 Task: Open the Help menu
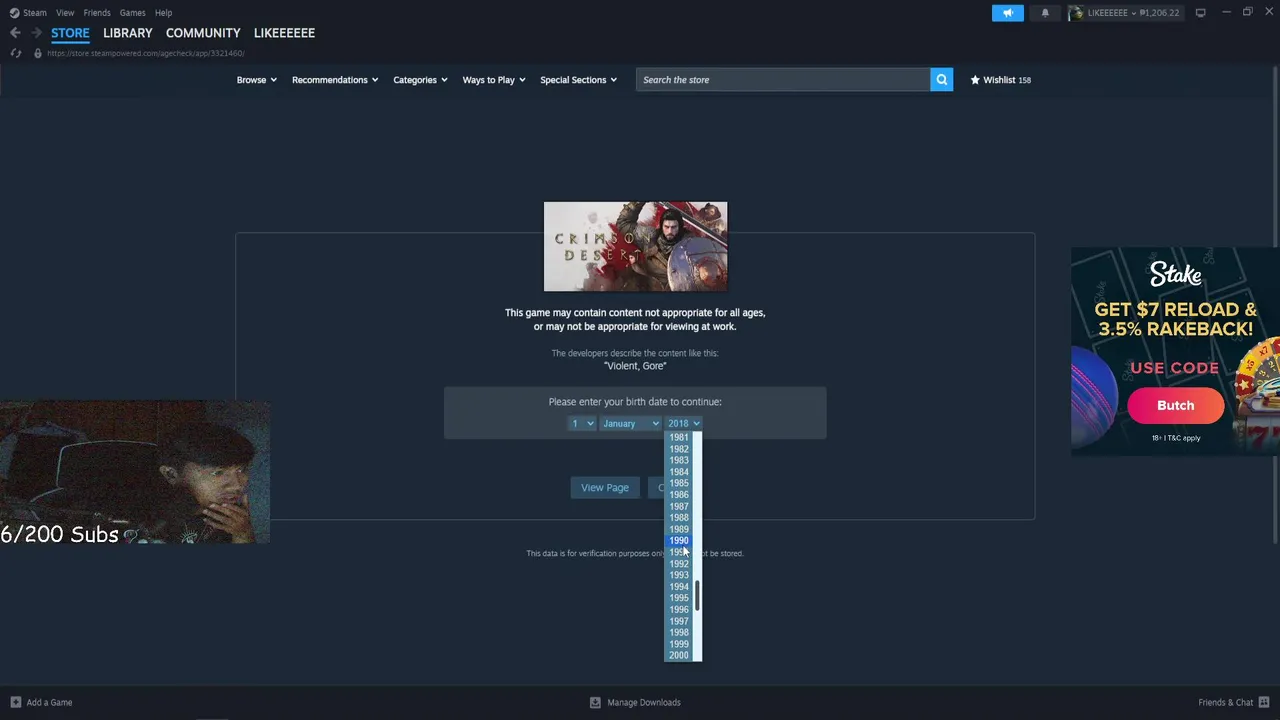pyautogui.click(x=163, y=13)
